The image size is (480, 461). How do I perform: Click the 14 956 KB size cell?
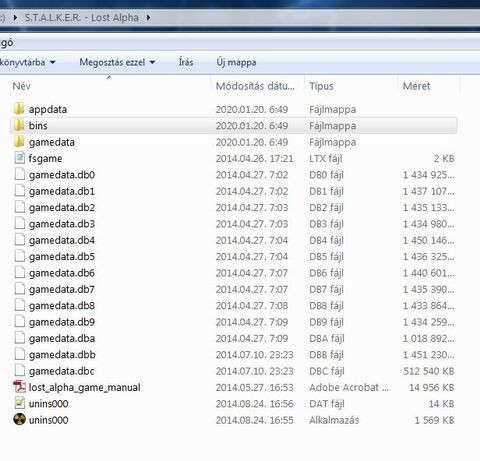[432, 387]
